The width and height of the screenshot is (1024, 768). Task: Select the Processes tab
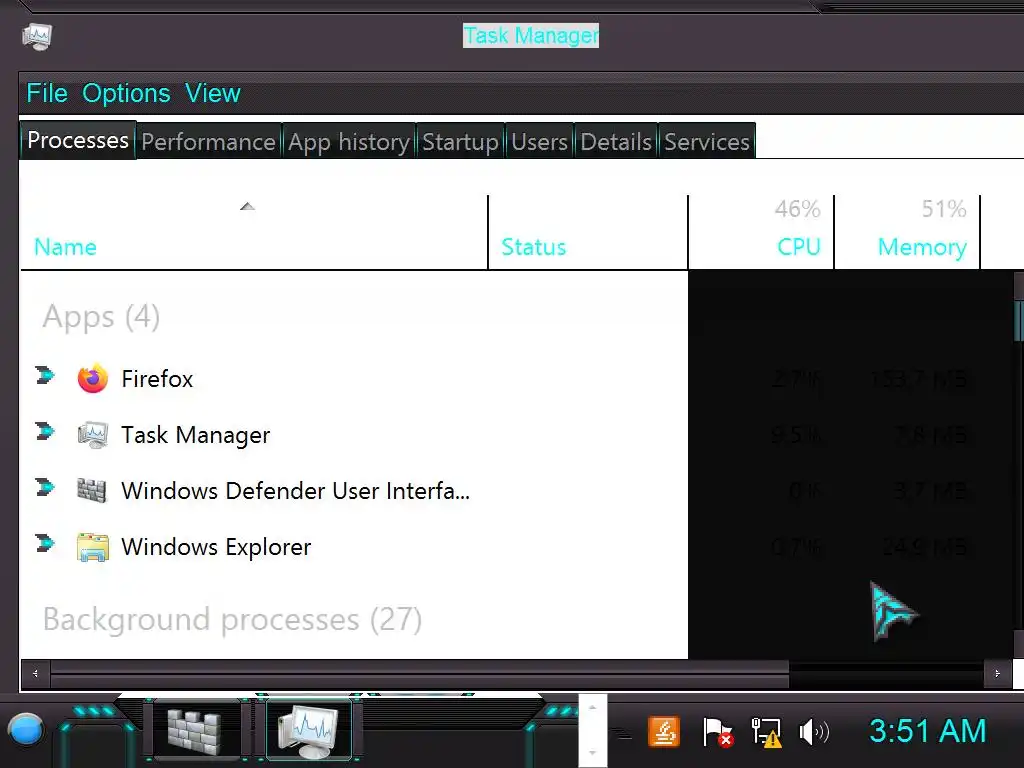[x=78, y=140]
